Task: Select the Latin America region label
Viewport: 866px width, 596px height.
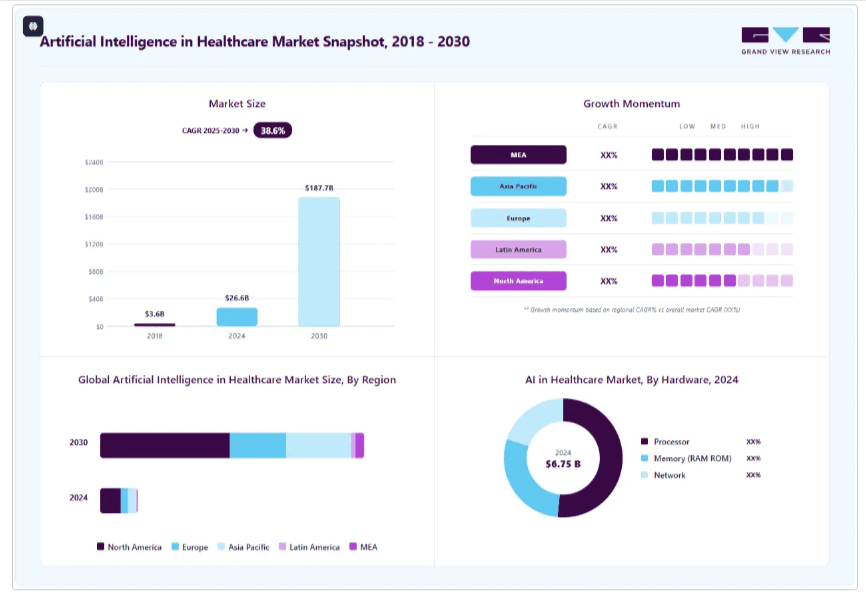Action: [x=519, y=250]
